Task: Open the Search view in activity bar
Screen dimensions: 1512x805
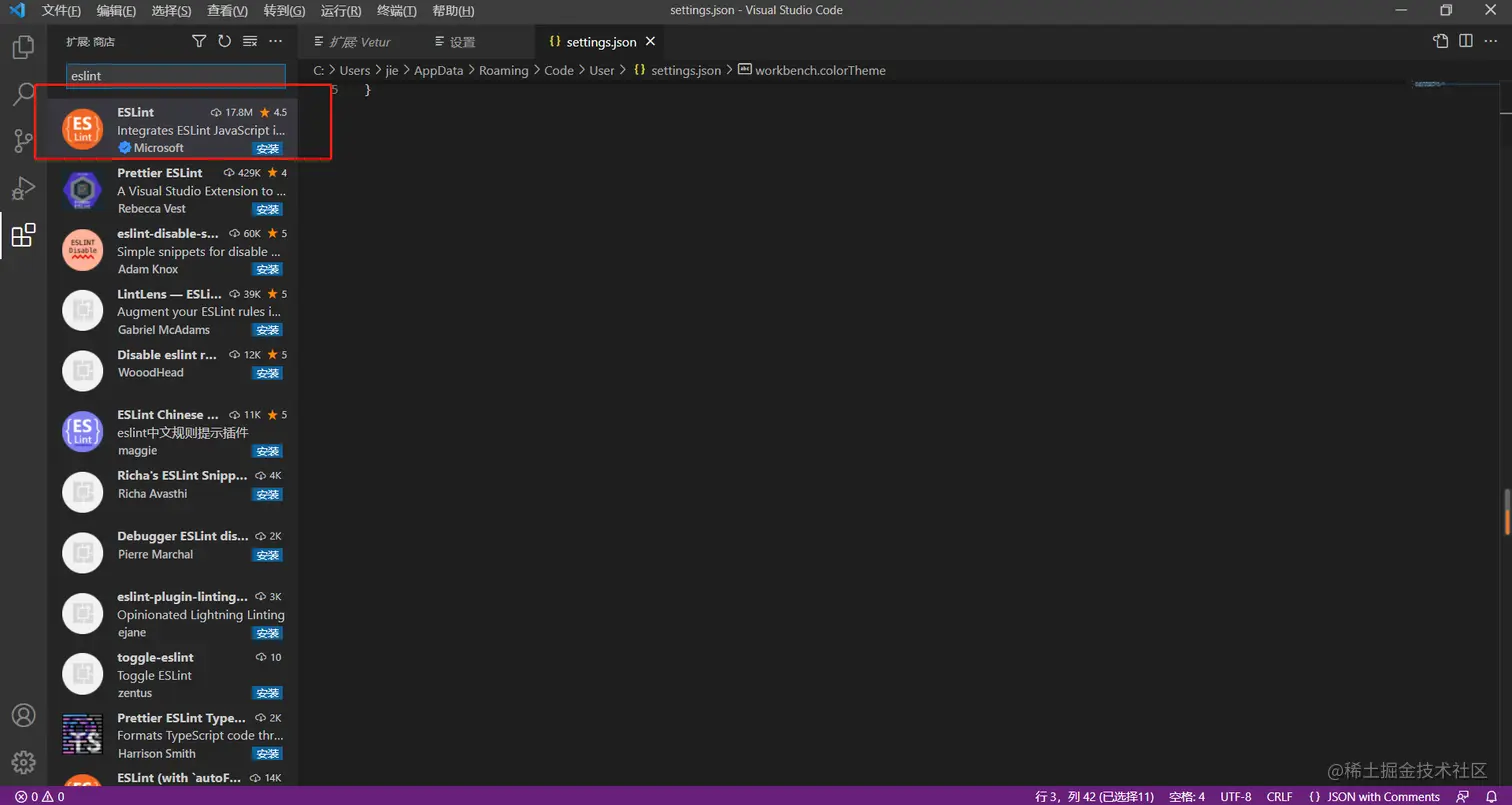Action: (x=23, y=94)
